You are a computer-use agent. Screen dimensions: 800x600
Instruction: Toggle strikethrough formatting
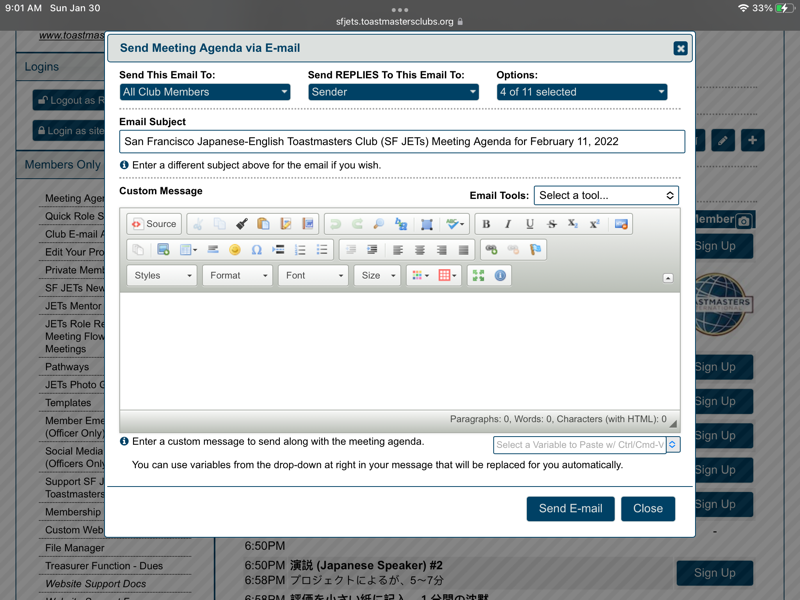[552, 224]
